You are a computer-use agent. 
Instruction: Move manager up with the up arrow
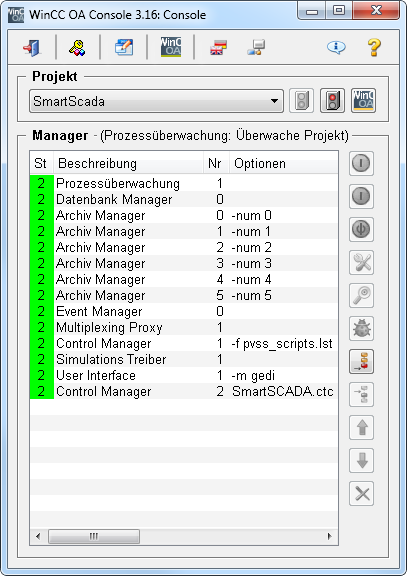click(x=361, y=428)
